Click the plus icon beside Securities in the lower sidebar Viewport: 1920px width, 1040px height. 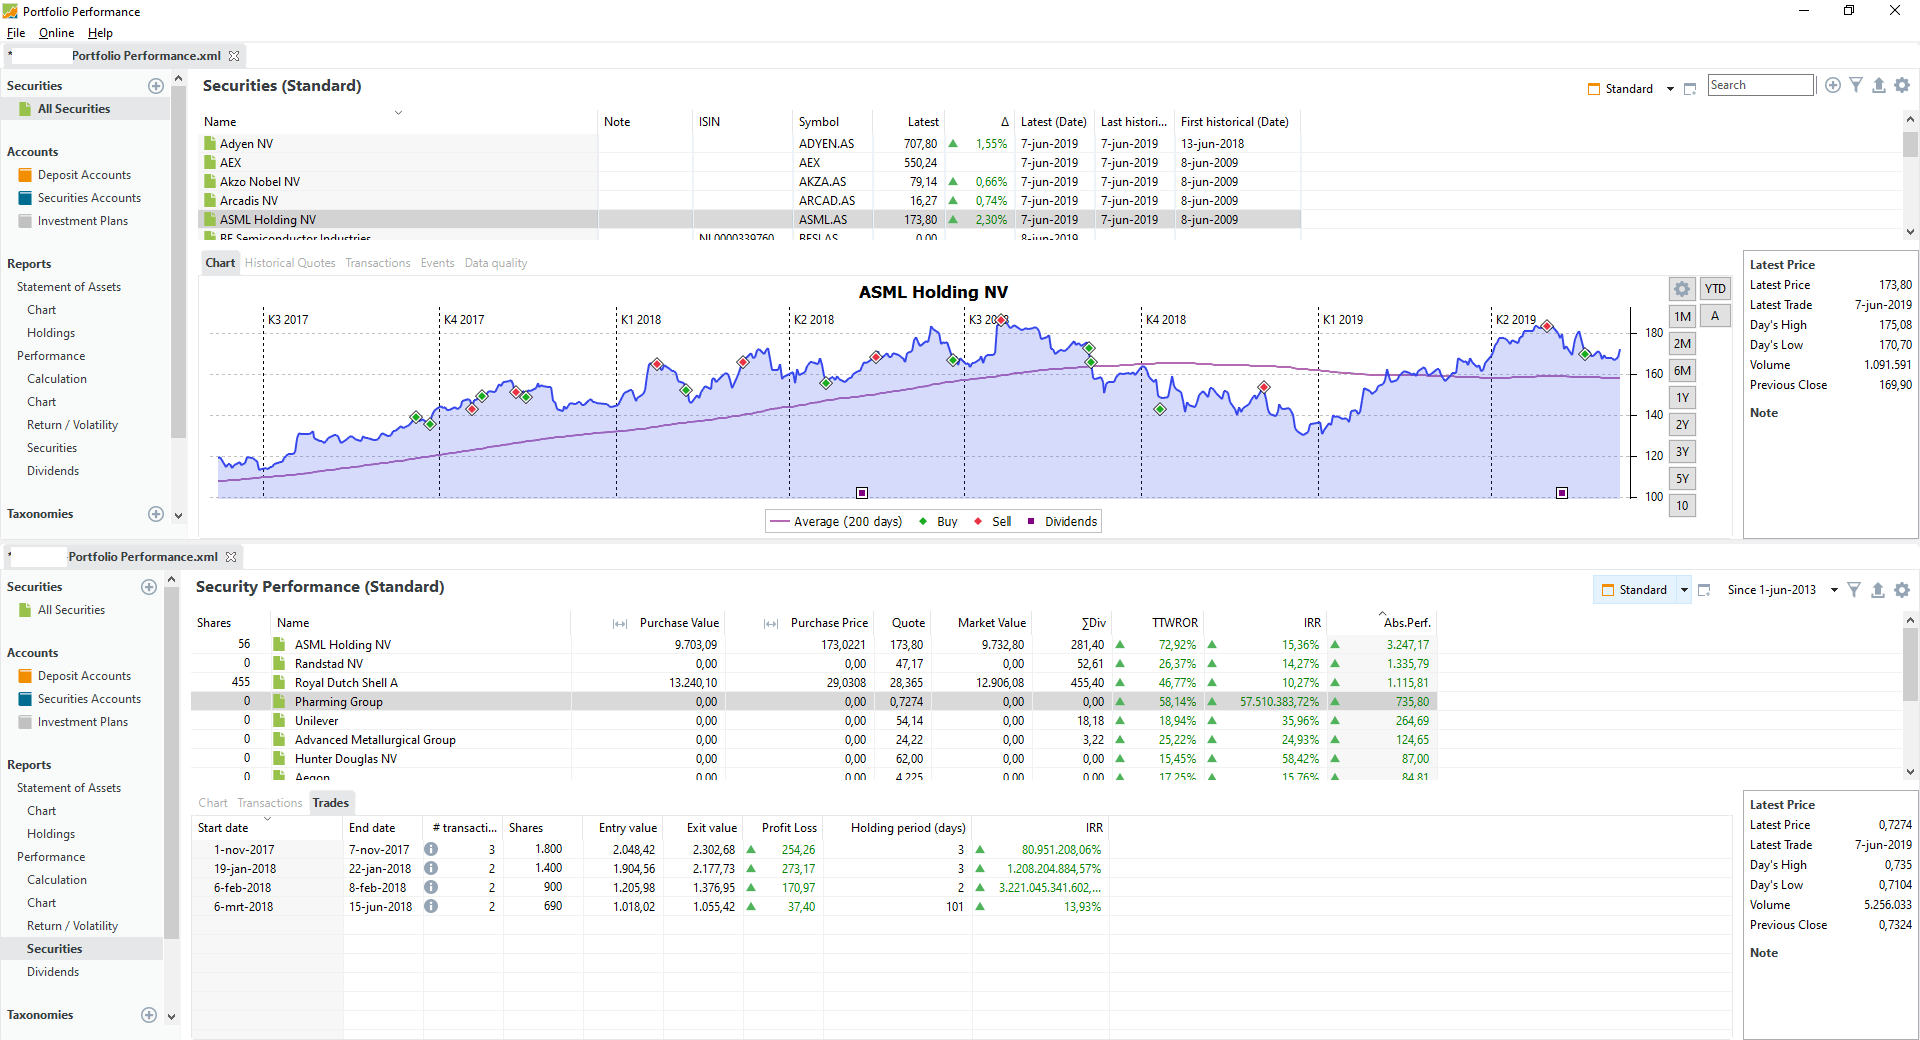pos(149,587)
